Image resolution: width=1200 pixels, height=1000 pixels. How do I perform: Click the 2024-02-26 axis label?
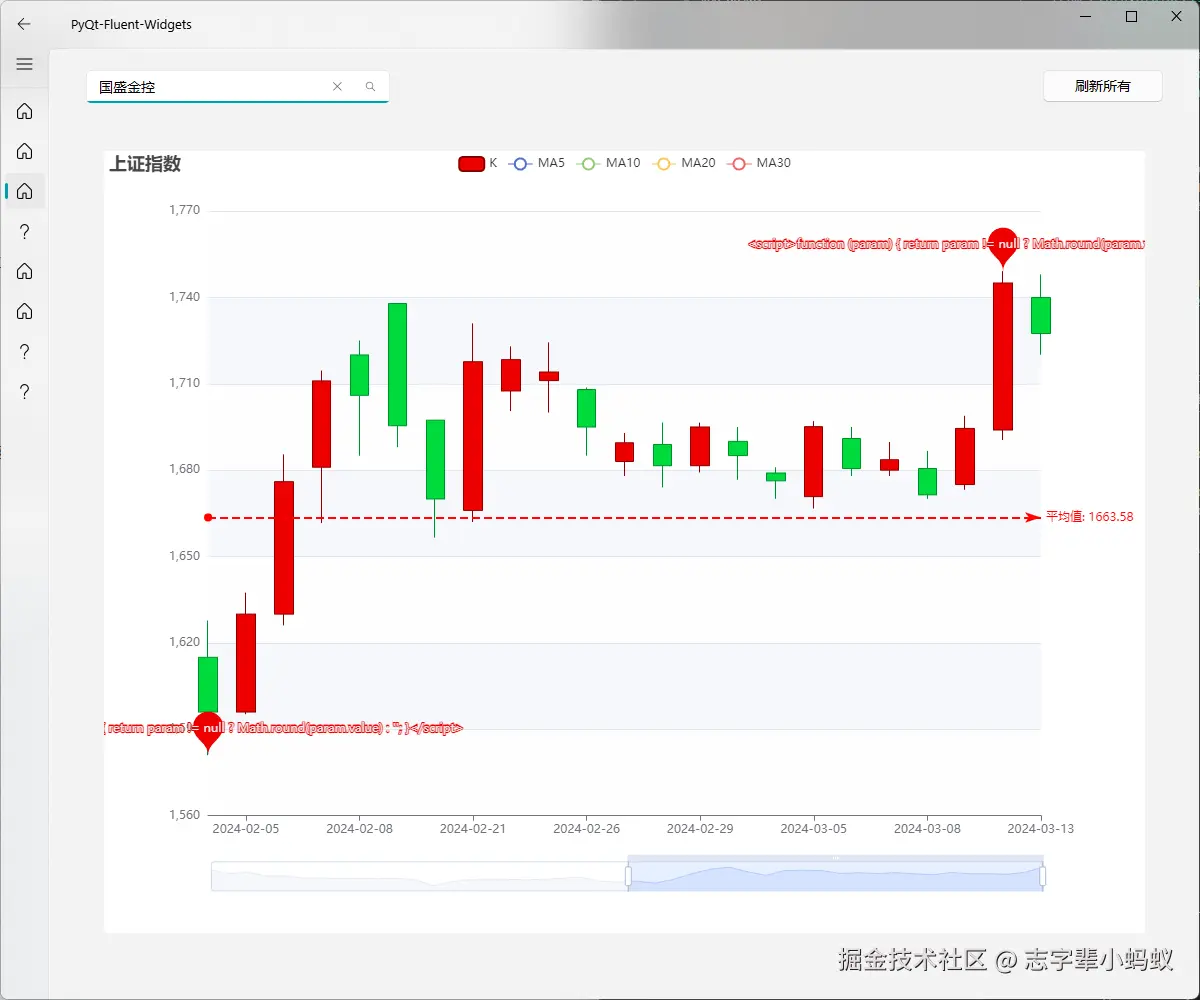point(586,829)
